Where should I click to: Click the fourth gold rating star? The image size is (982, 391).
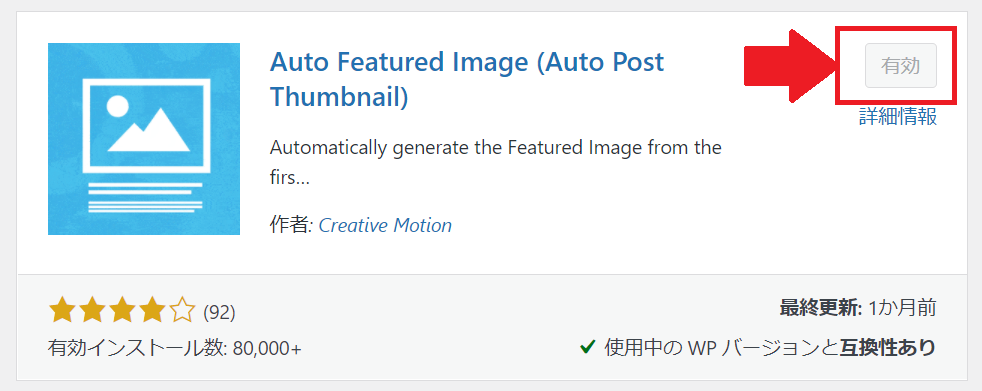[x=152, y=310]
